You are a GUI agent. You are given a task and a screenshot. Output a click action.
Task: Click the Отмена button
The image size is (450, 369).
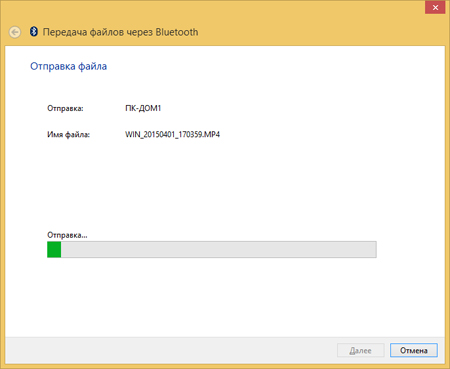[x=414, y=350]
